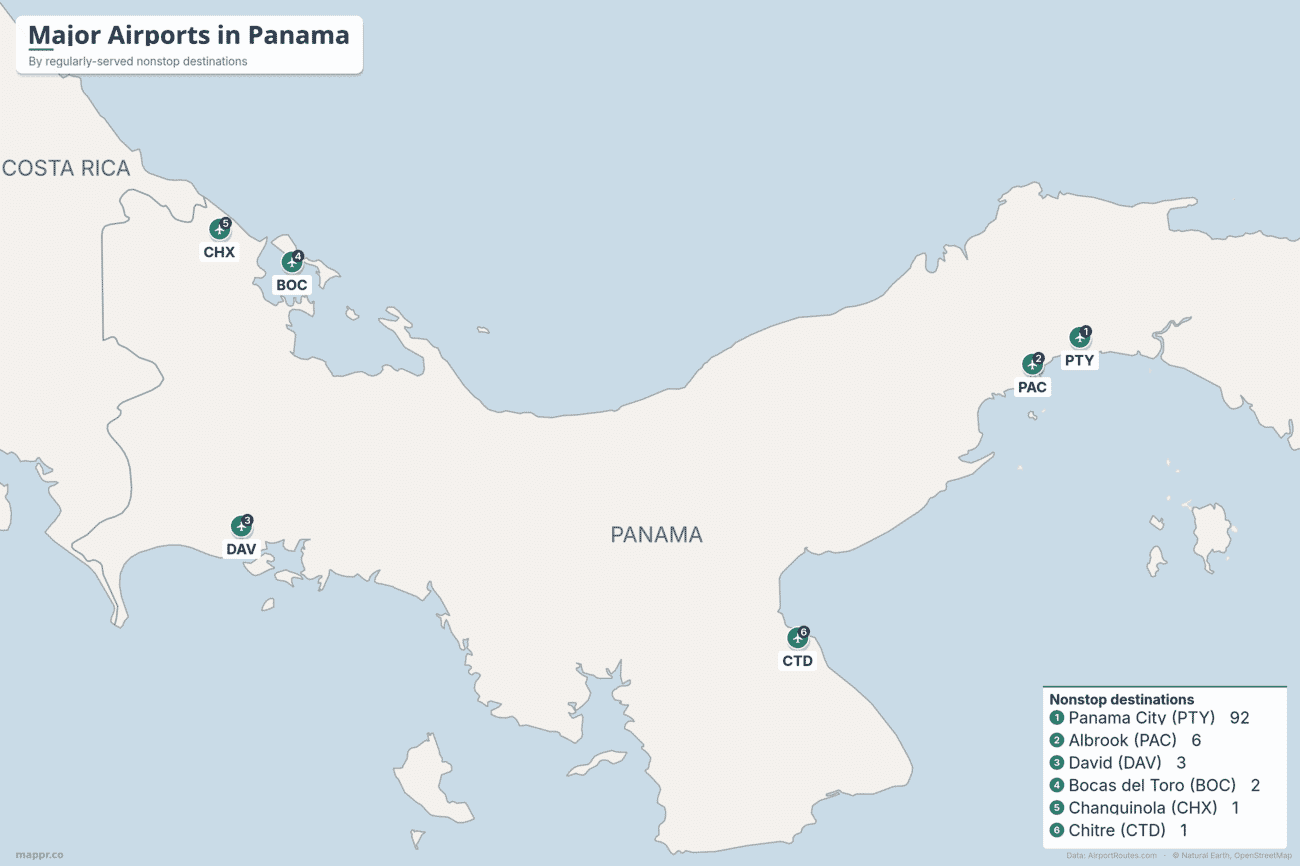The height and width of the screenshot is (866, 1300).
Task: Open the CTD airport plane marker
Action: click(x=796, y=637)
